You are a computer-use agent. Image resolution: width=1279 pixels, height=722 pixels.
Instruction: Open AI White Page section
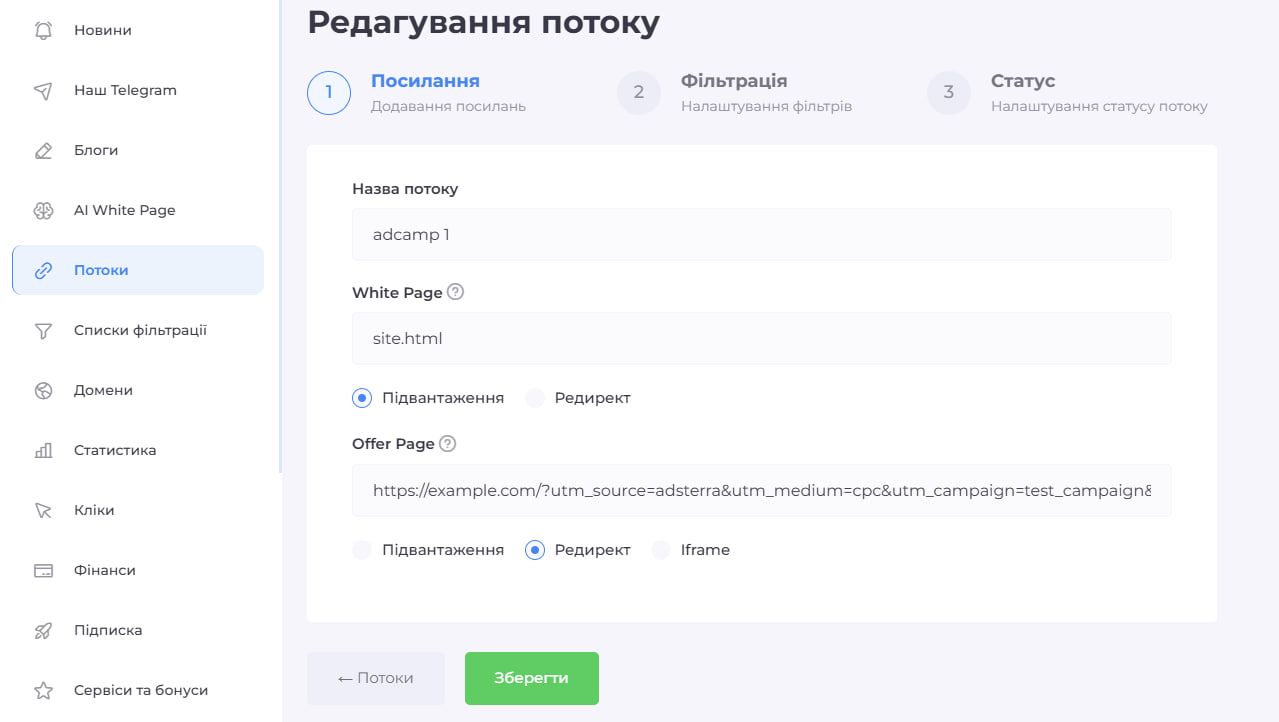click(x=138, y=210)
